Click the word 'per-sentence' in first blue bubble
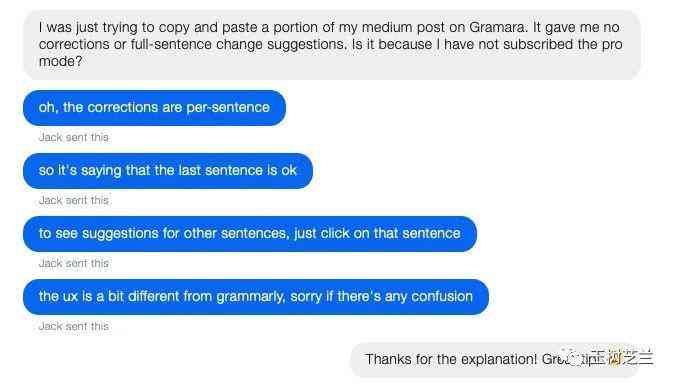Image resolution: width=675 pixels, height=386 pixels. click(228, 108)
